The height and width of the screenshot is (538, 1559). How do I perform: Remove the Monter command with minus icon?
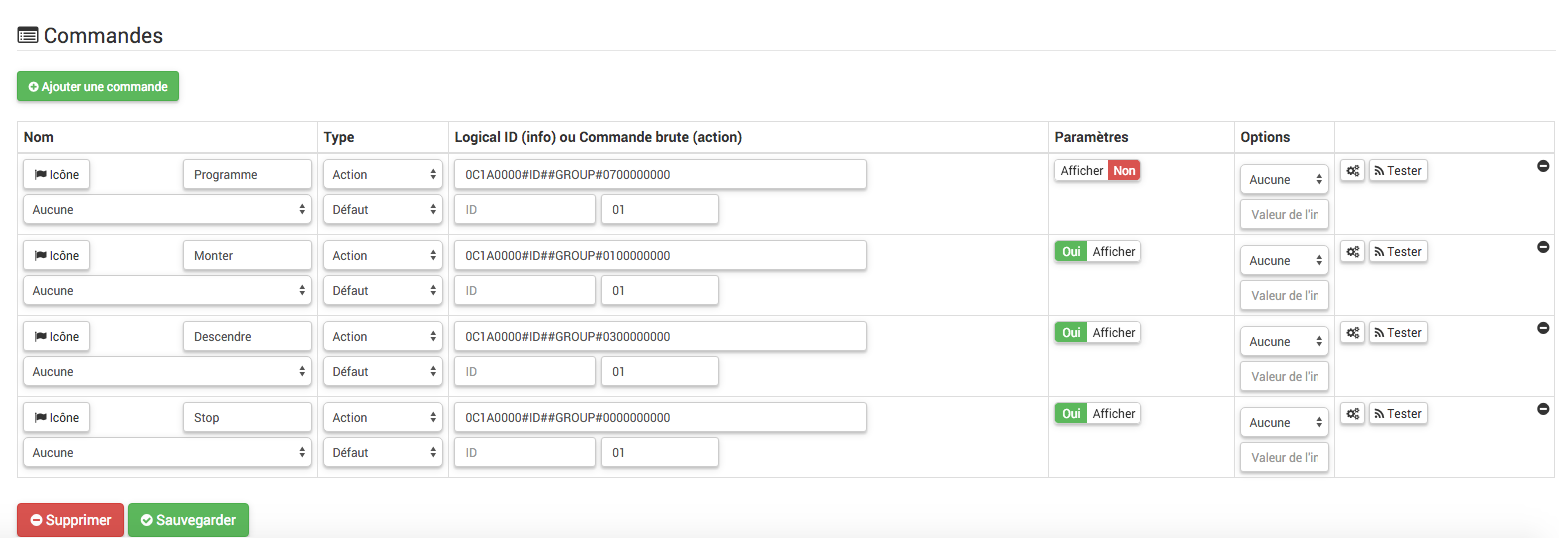tap(1543, 247)
